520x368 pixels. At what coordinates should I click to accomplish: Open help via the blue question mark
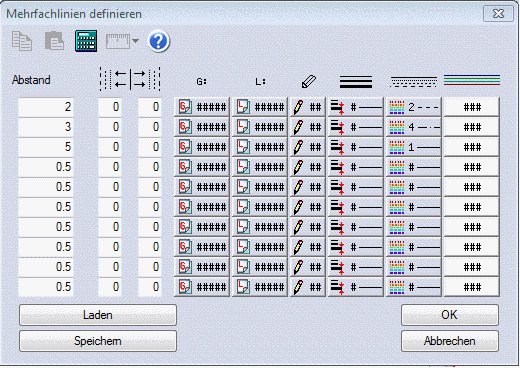pyautogui.click(x=159, y=41)
